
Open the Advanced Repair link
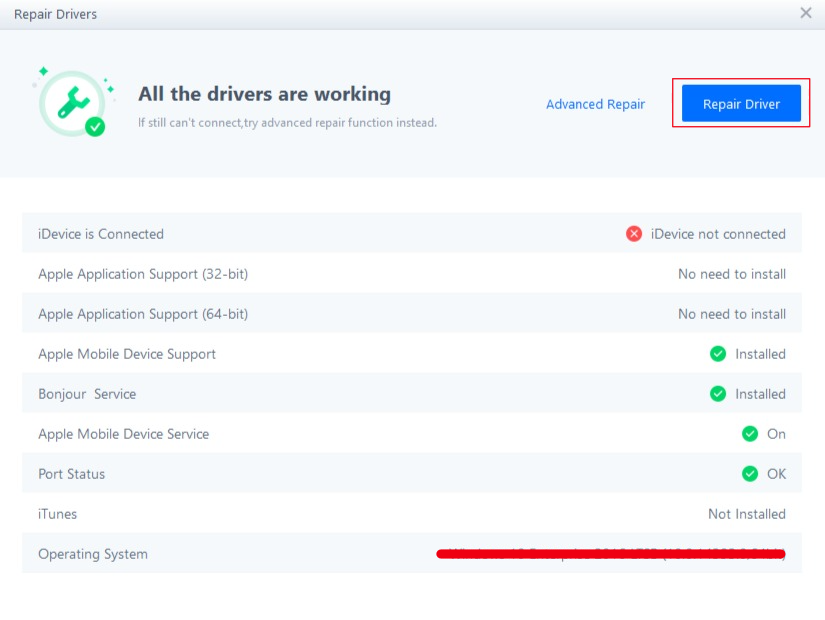tap(595, 104)
